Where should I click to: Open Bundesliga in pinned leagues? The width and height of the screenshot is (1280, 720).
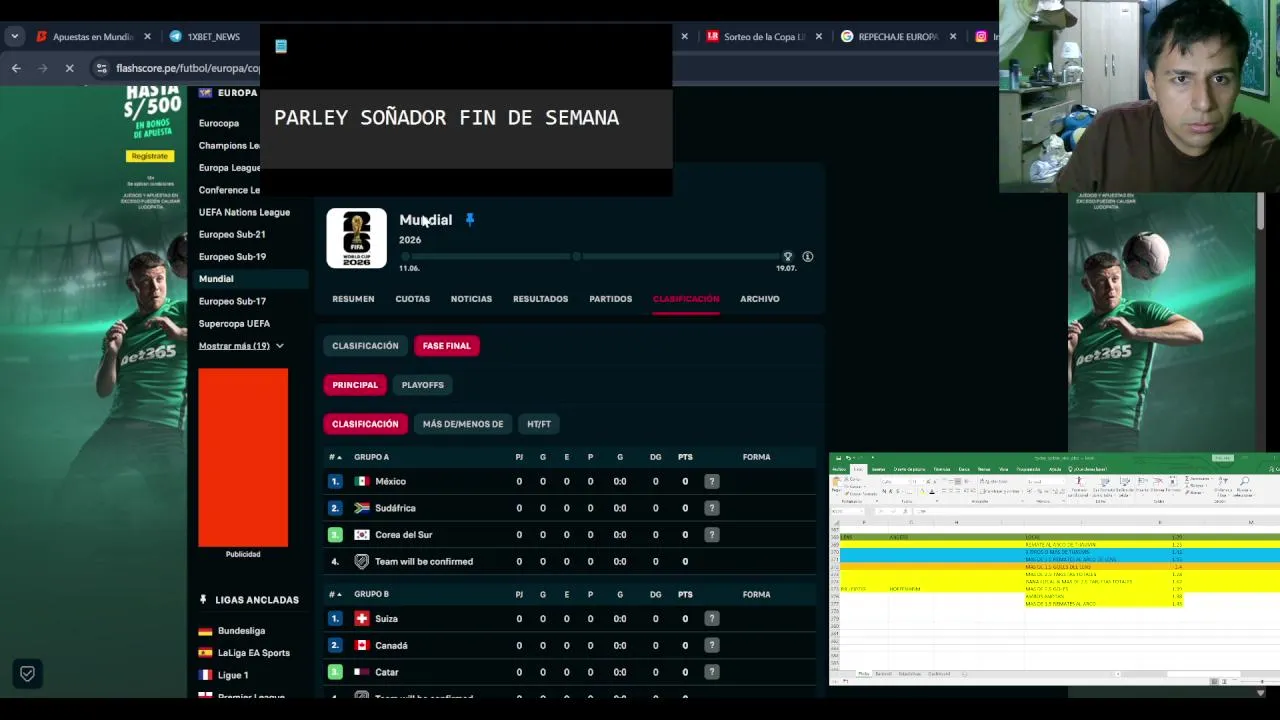(241, 631)
